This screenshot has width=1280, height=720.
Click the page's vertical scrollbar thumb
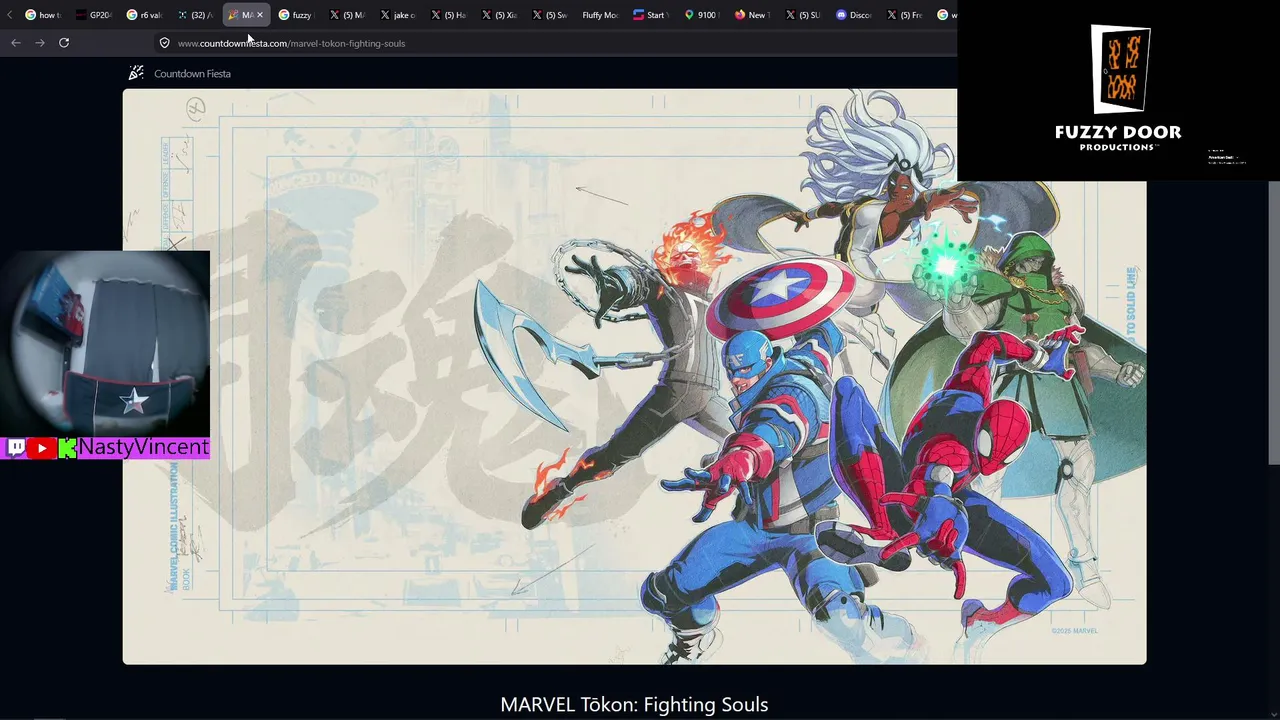pyautogui.click(x=1274, y=322)
